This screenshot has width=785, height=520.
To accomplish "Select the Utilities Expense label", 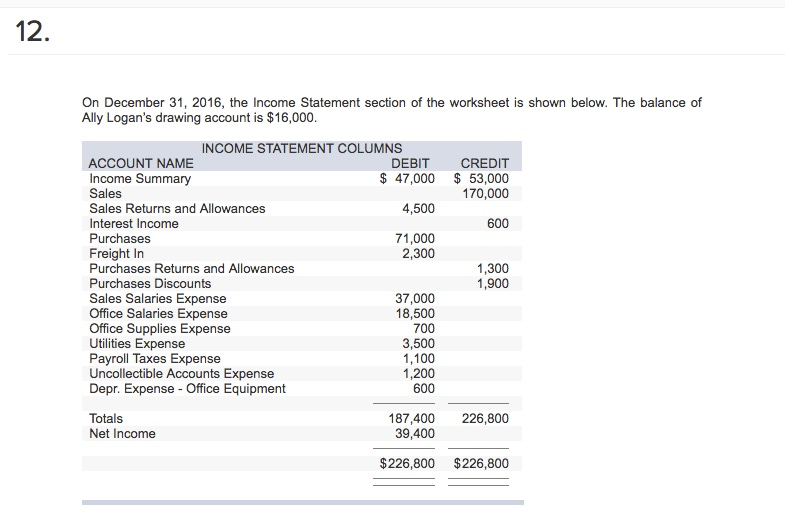I will coord(137,344).
